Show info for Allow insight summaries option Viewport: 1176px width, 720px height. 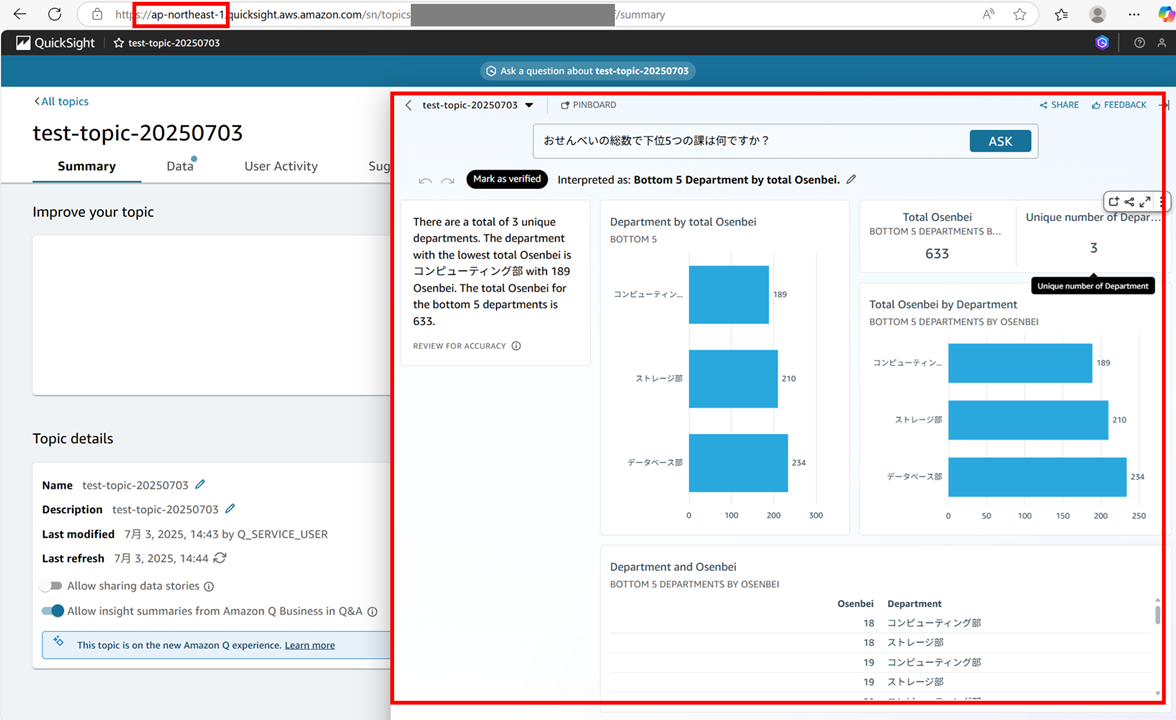(372, 611)
